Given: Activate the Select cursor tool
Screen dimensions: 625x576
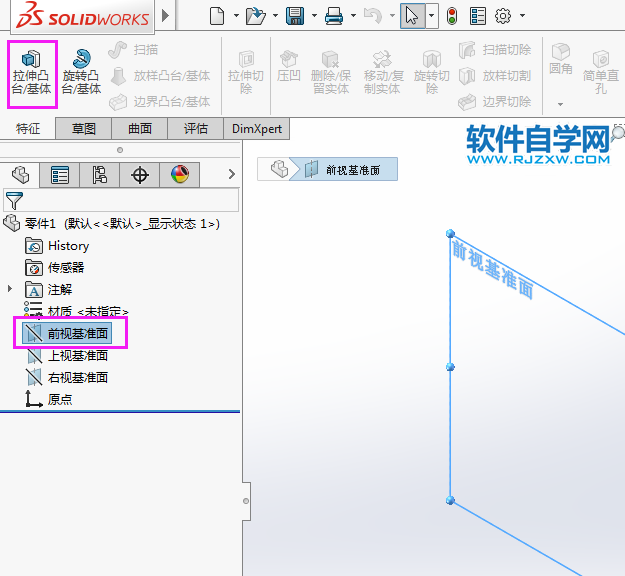Looking at the screenshot, I should click(x=412, y=16).
